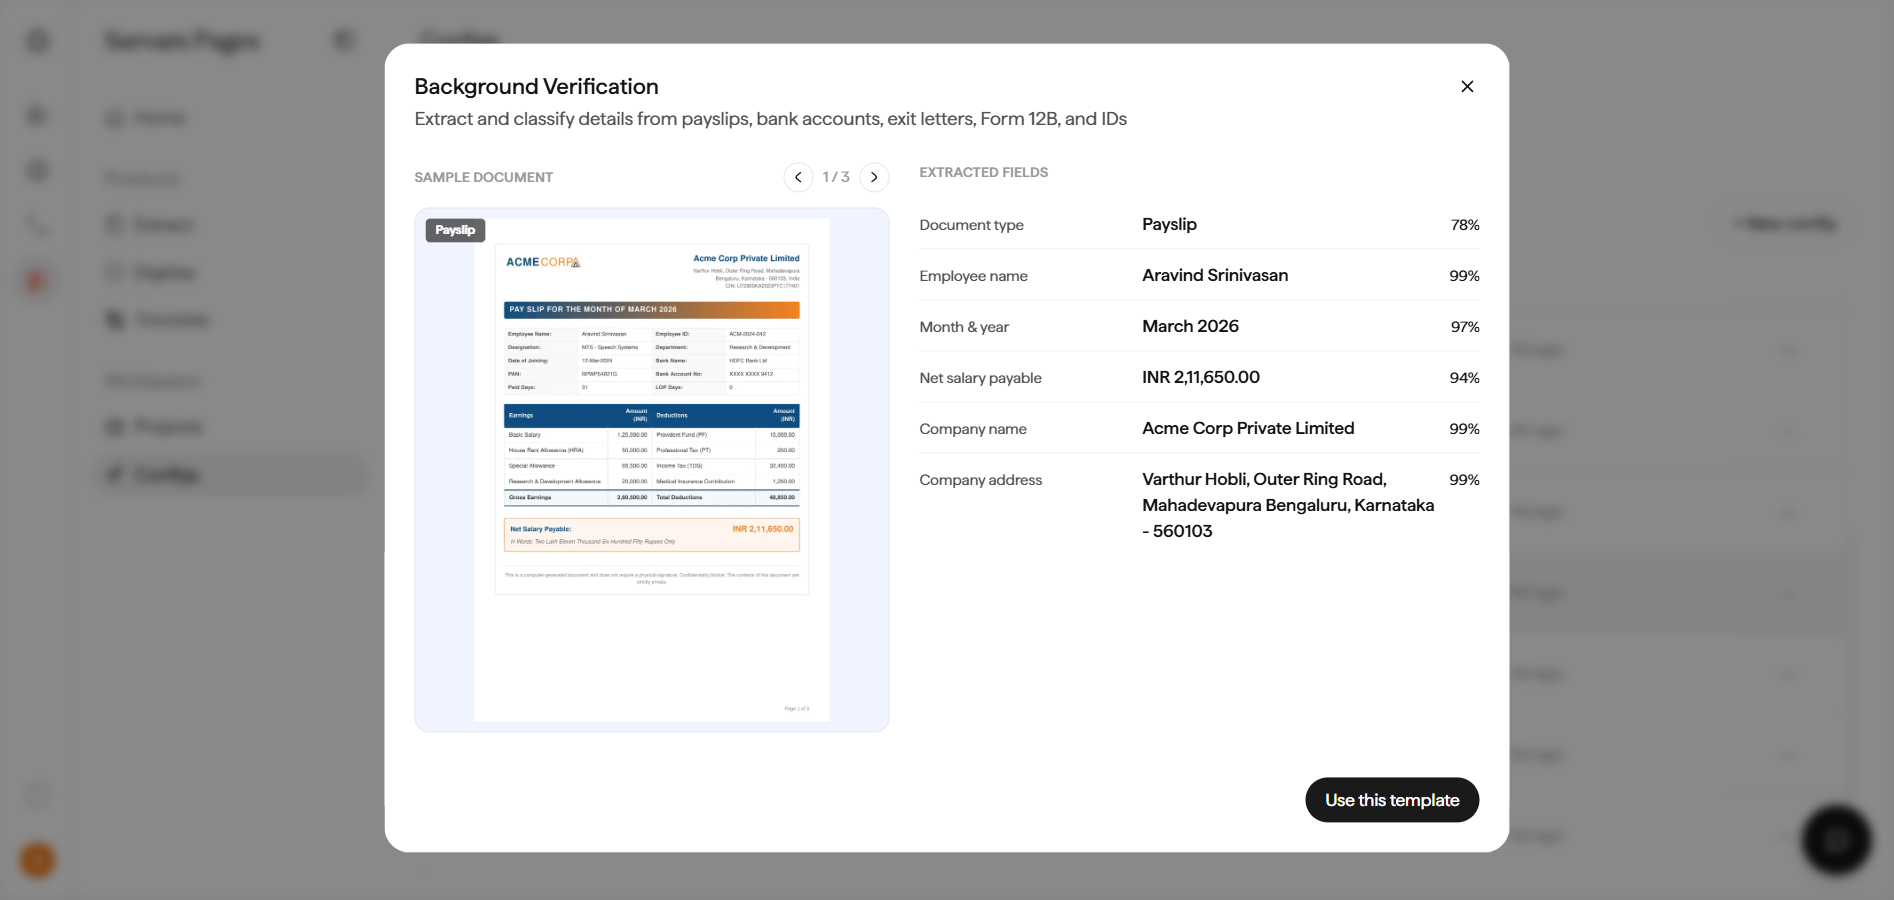Click the Use this template button
The image size is (1894, 900).
coord(1392,800)
